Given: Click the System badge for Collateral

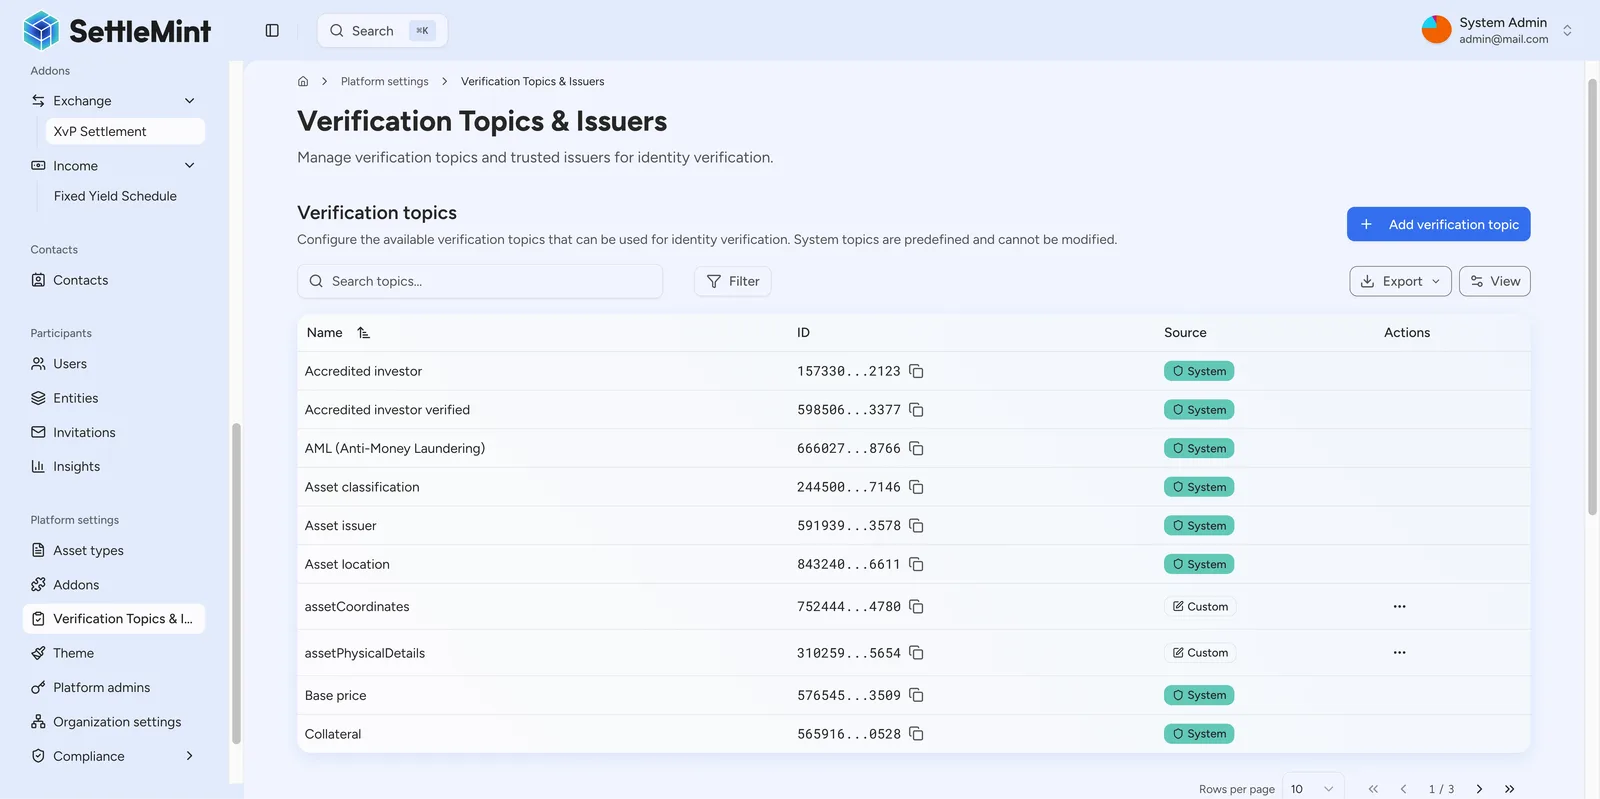Looking at the screenshot, I should [1199, 734].
